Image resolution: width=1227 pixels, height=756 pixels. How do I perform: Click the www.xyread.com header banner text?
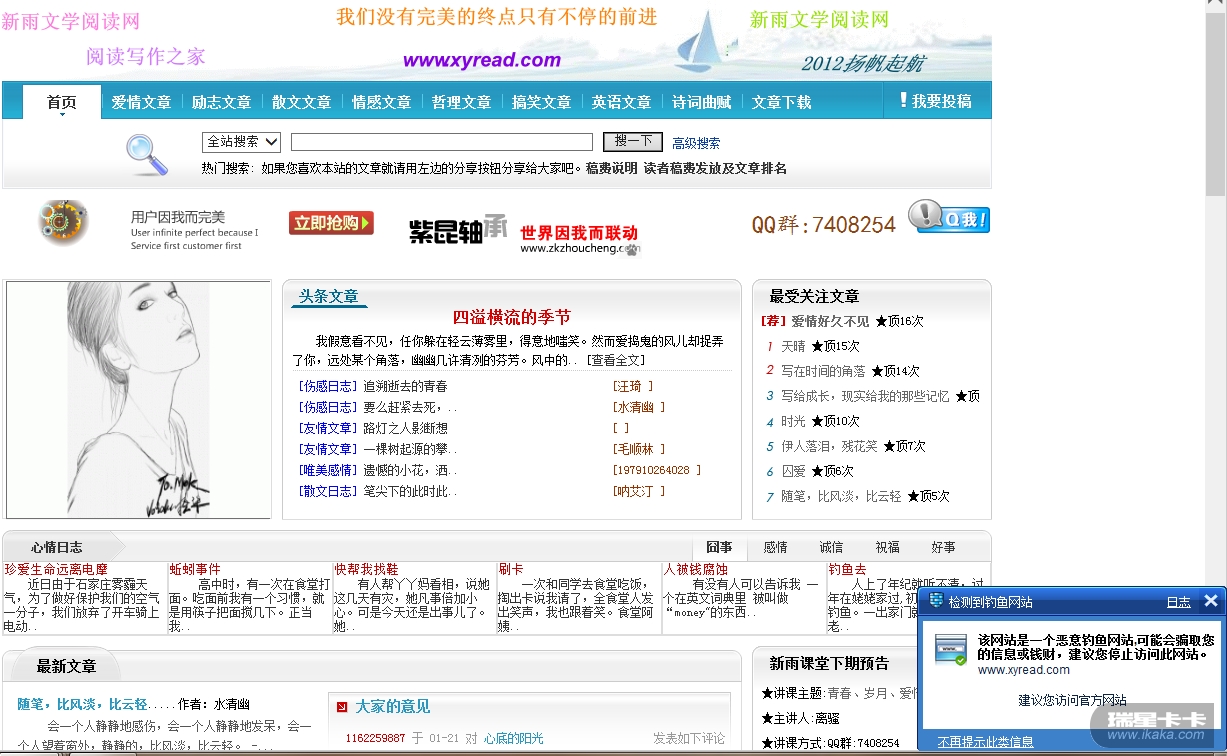click(x=482, y=60)
